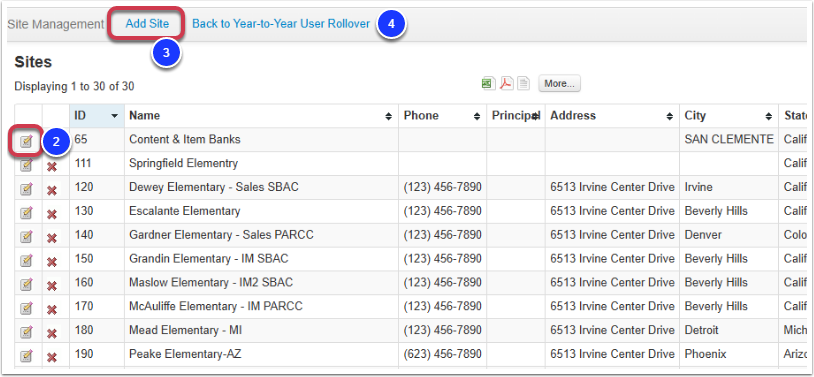Click the site name Maslow Elementary - IM2 SBAC
This screenshot has width=814, height=377.
pyautogui.click(x=211, y=283)
